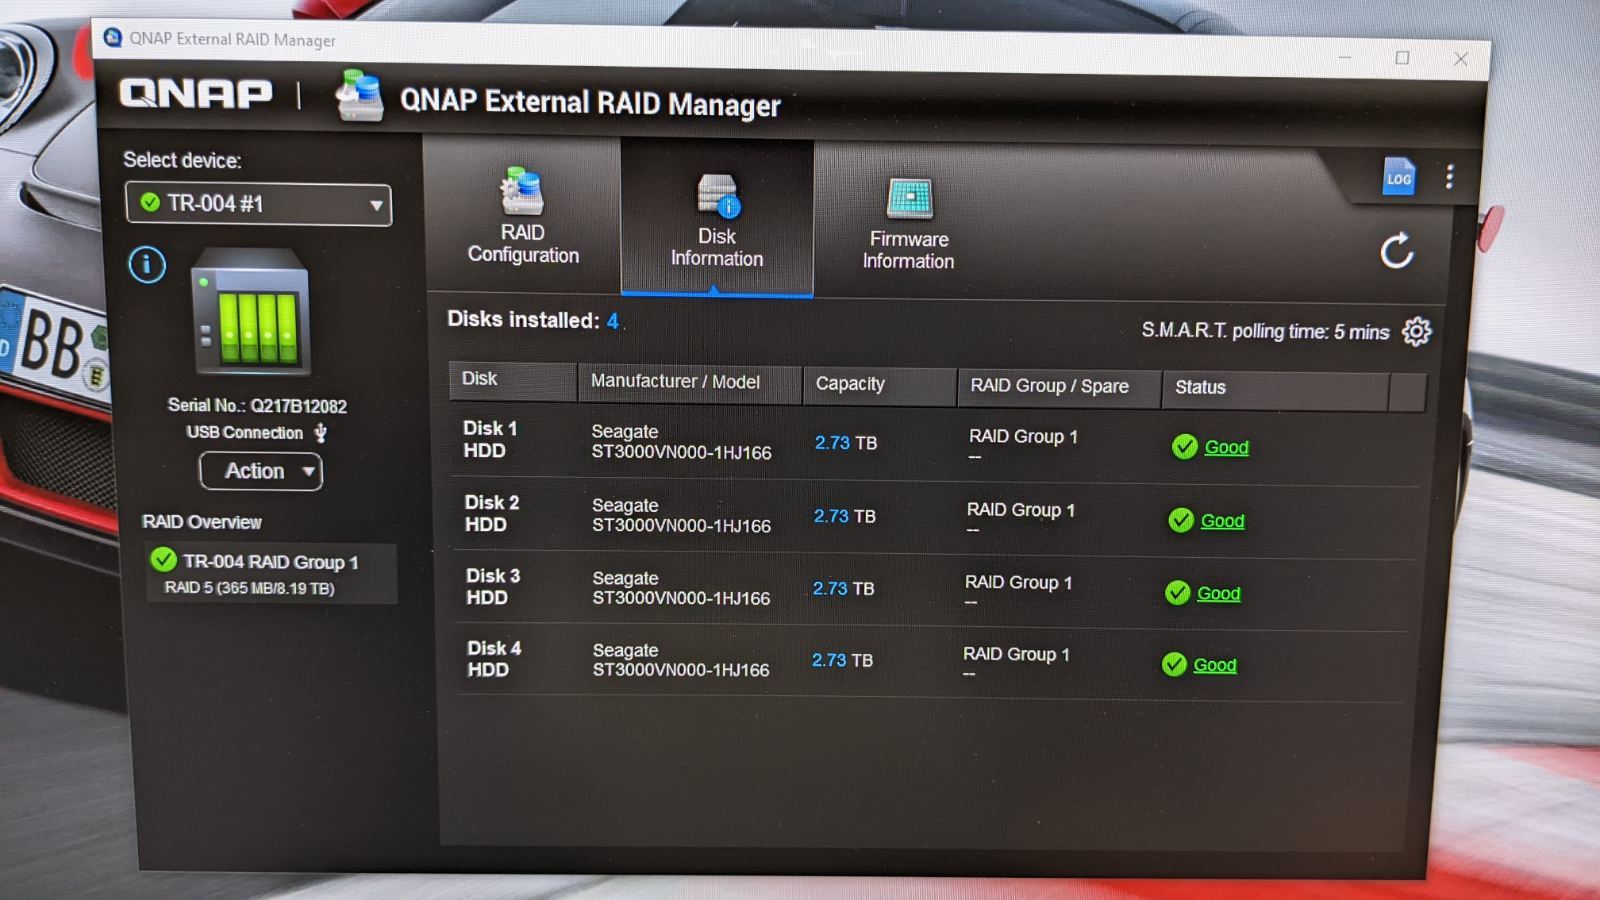Click the QNAP title bar app icon
The width and height of the screenshot is (1600, 900).
point(113,37)
